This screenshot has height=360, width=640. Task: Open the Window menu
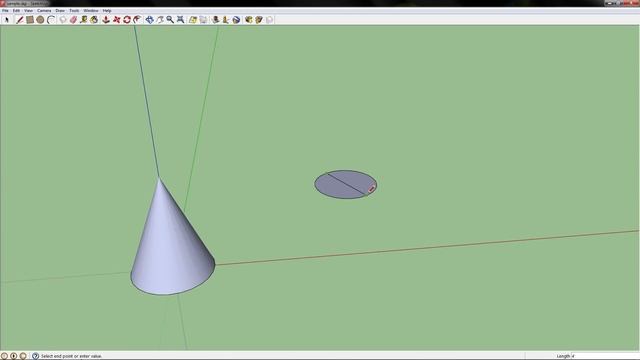click(x=91, y=11)
